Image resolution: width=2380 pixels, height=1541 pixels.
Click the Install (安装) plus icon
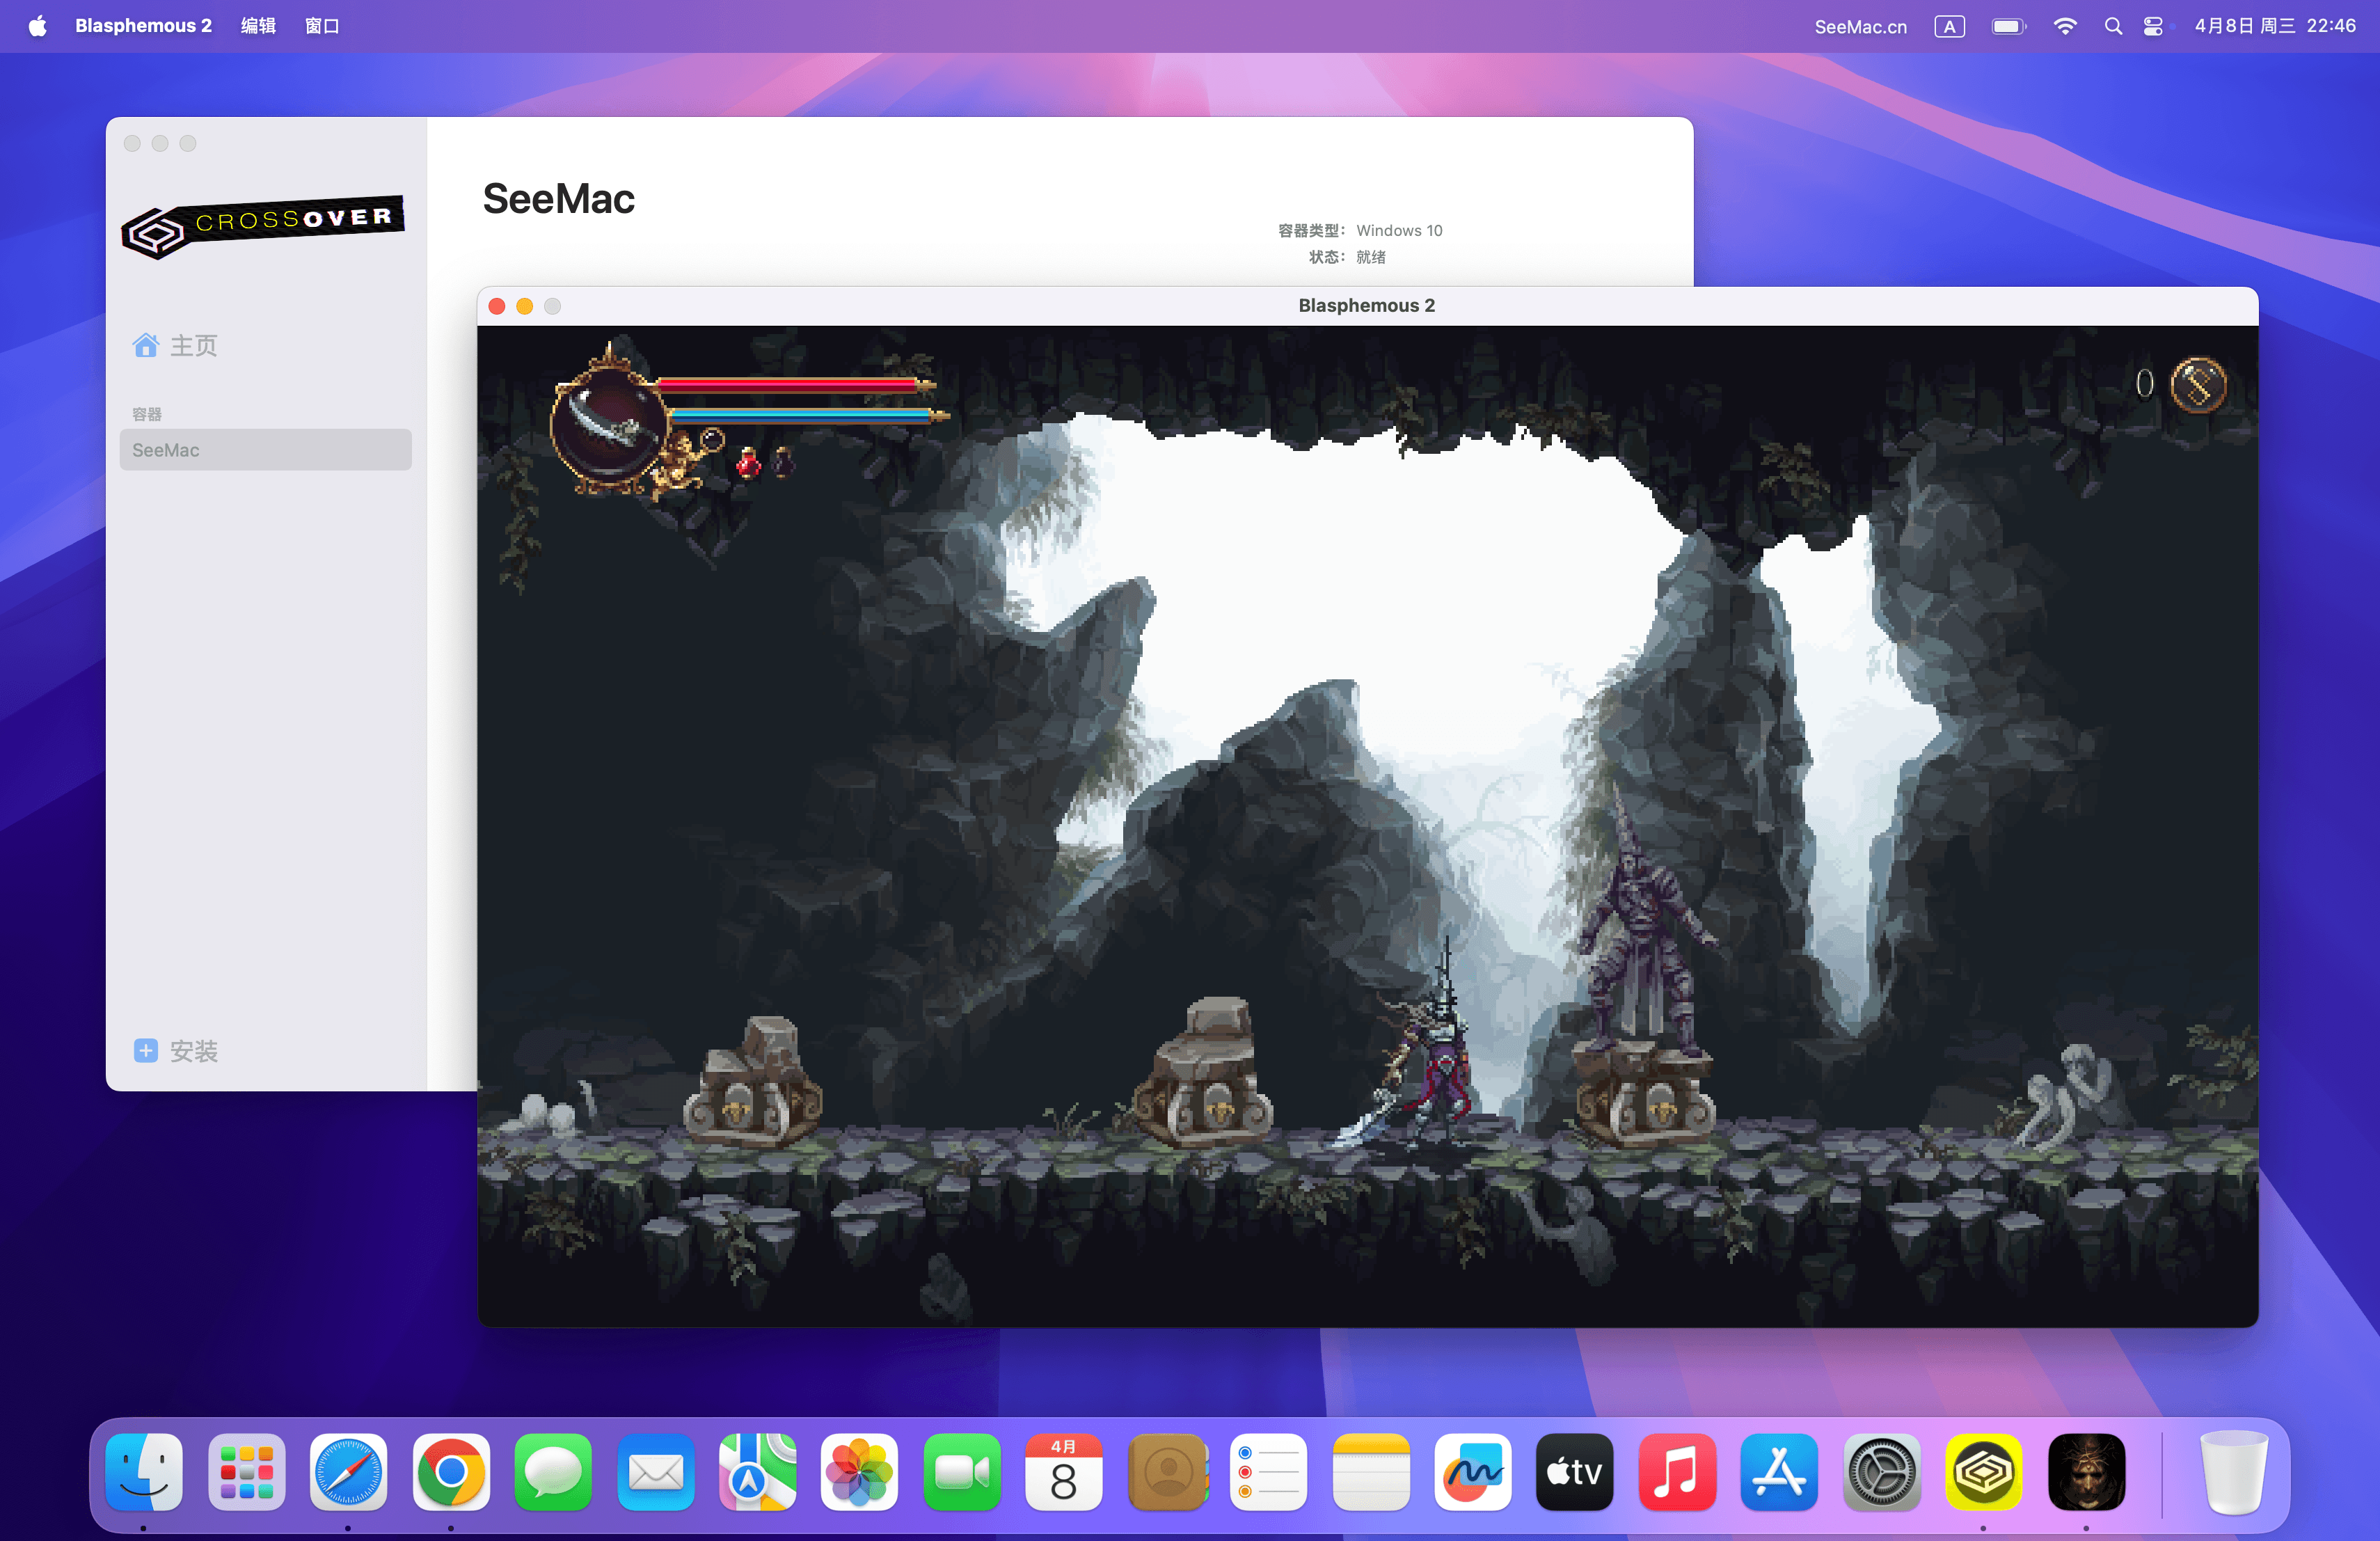(x=146, y=1050)
